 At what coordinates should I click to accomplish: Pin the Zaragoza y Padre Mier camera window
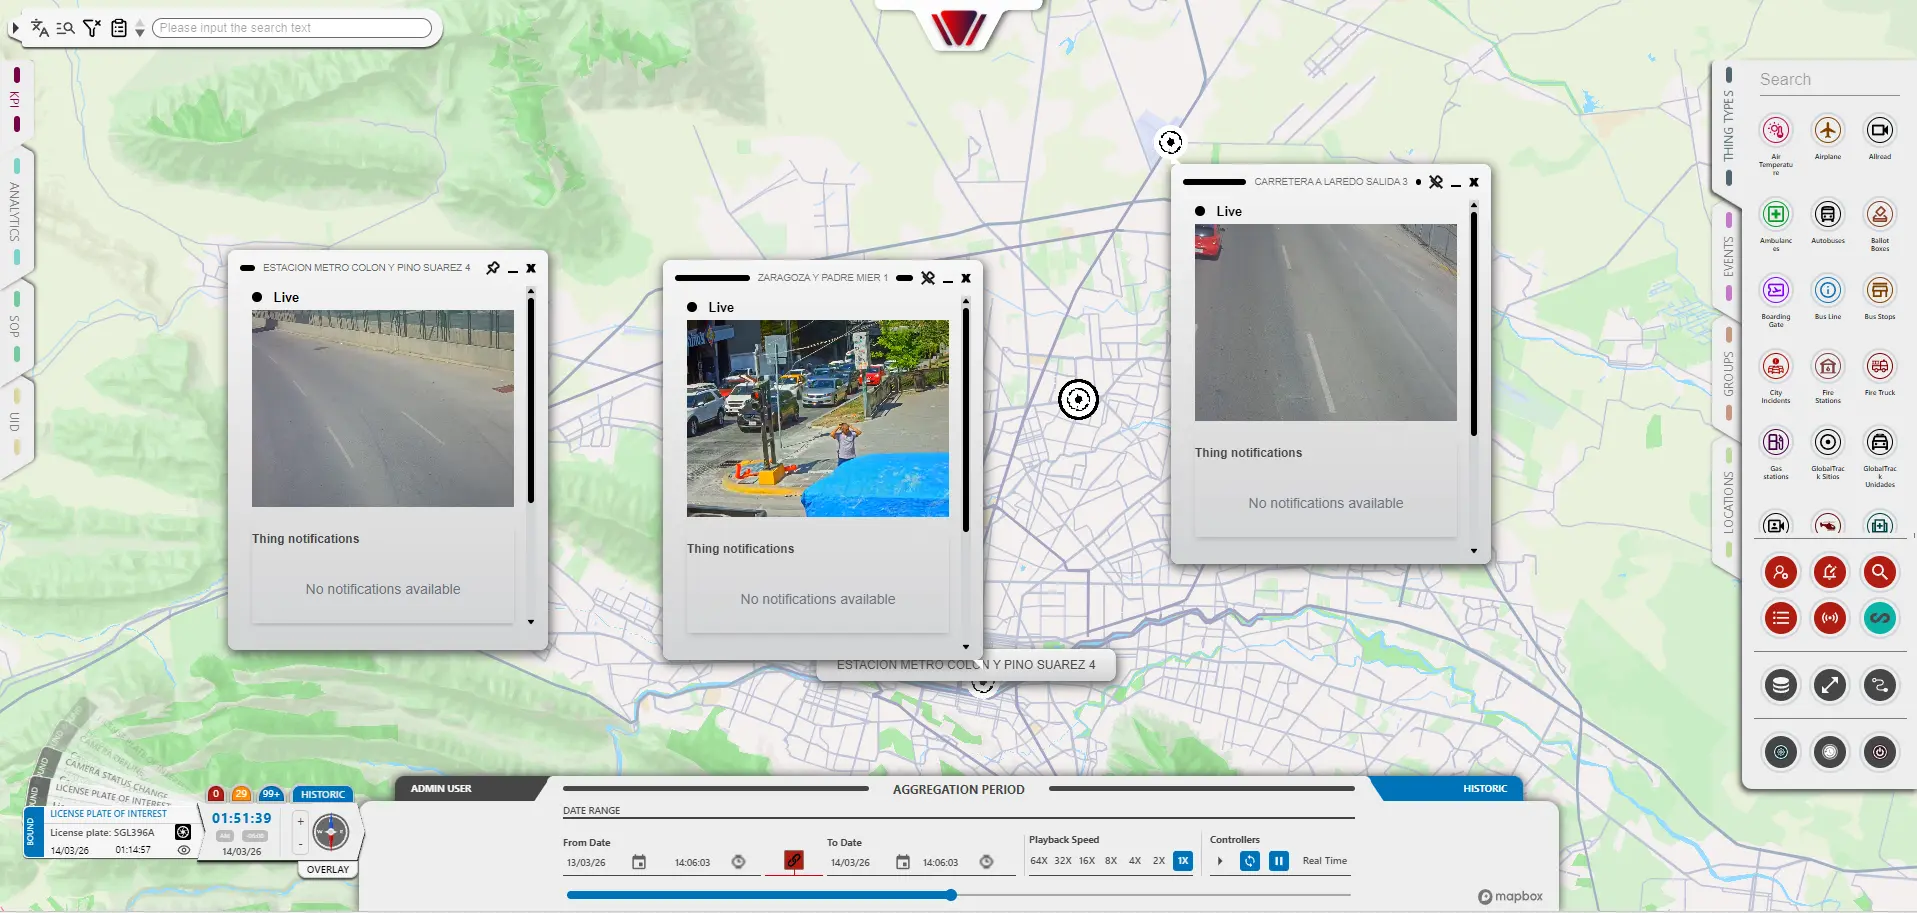928,278
